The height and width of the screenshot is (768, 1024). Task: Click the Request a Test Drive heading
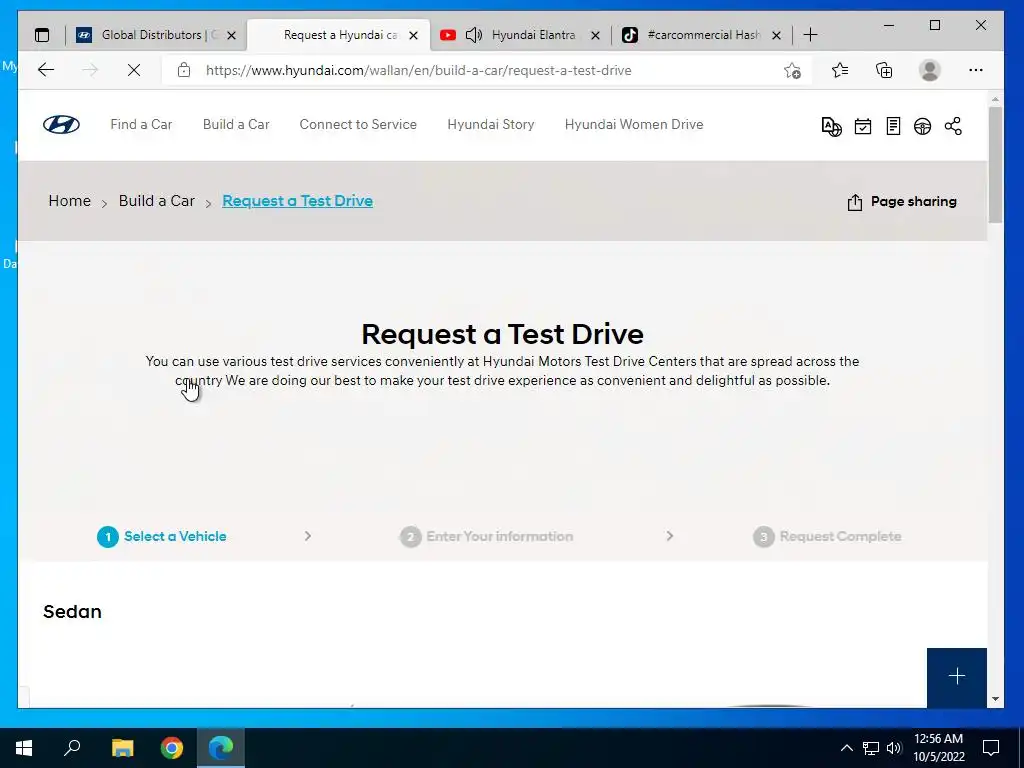502,334
